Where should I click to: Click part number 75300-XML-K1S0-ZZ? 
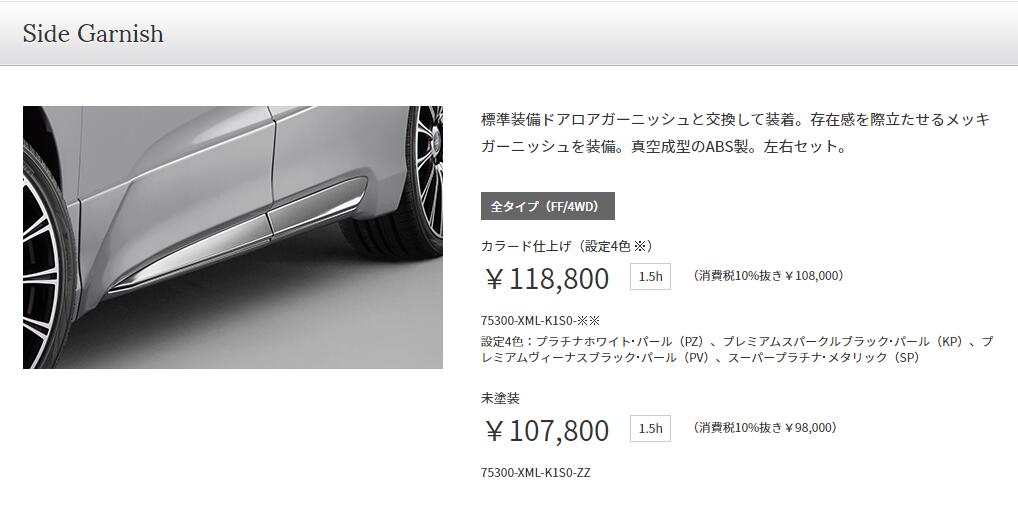pos(536,473)
